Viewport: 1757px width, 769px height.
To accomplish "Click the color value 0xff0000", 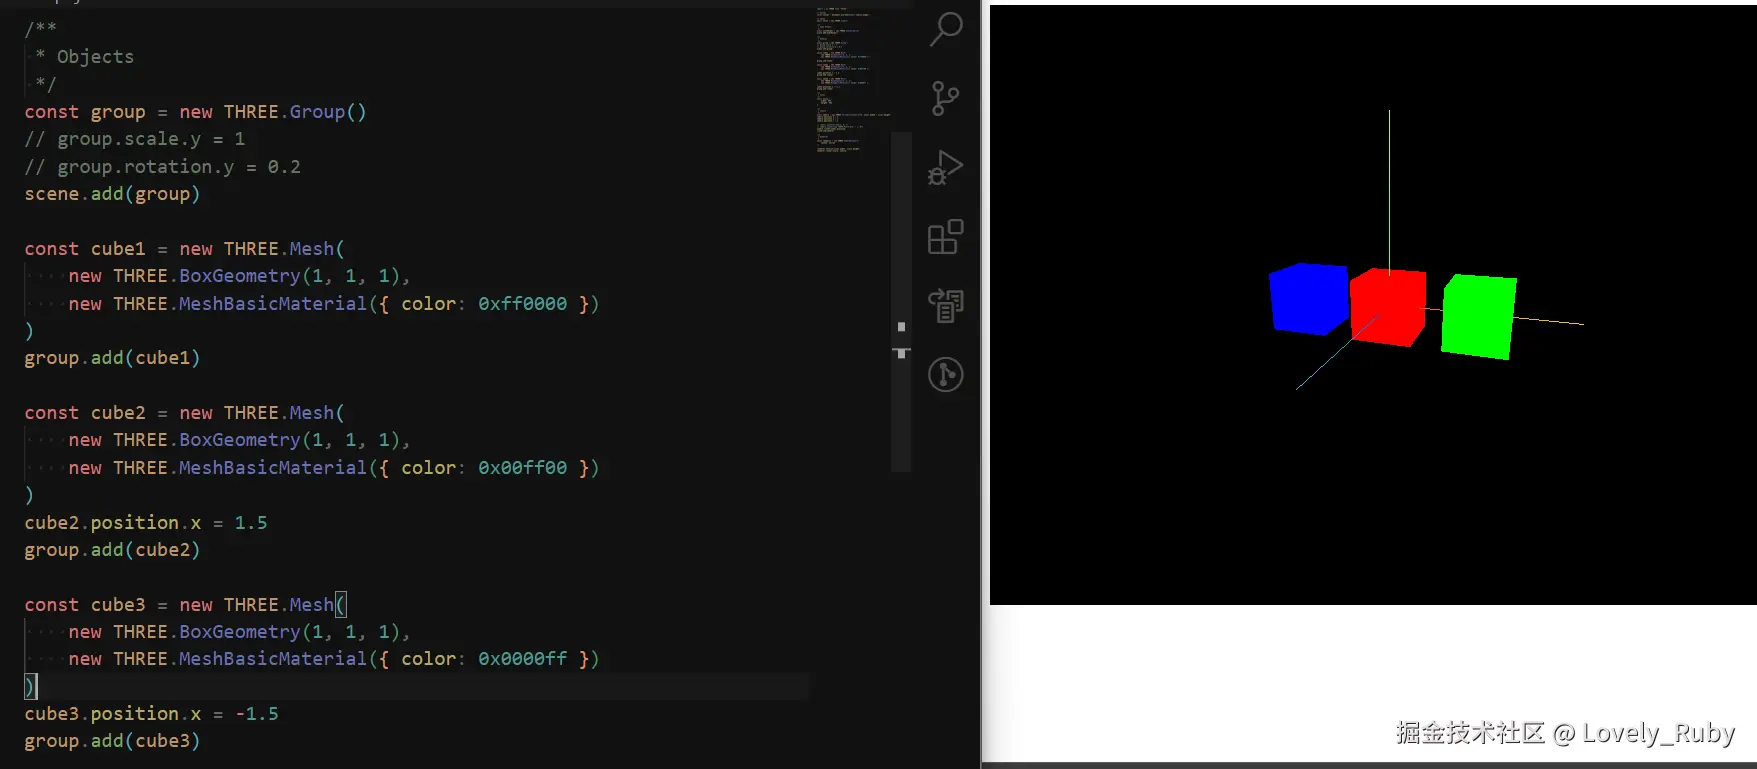I will point(523,304).
